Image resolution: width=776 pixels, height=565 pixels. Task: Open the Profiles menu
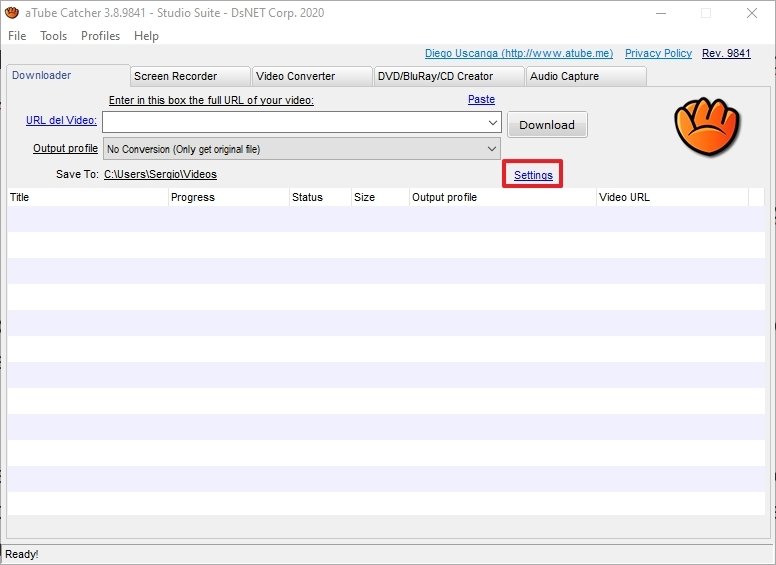pyautogui.click(x=100, y=36)
